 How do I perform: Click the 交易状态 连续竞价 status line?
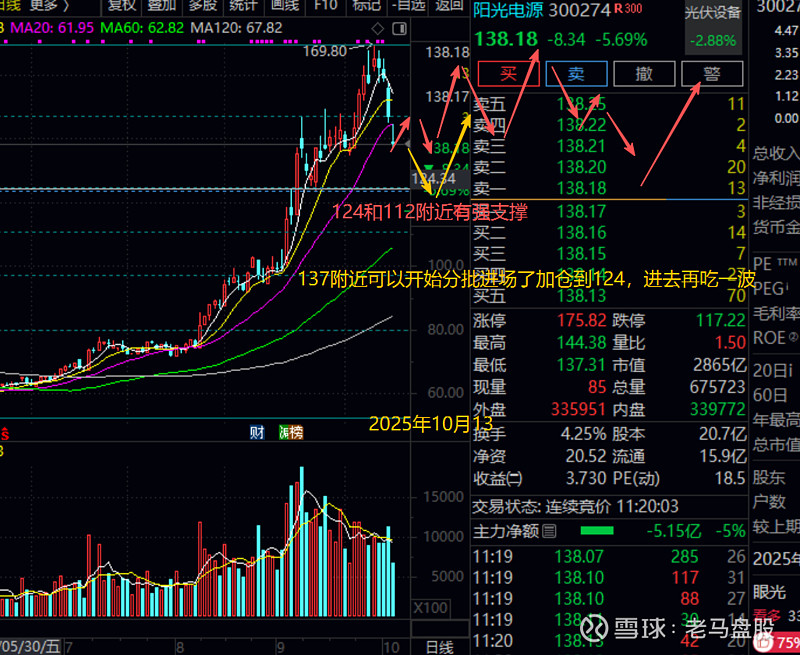click(x=576, y=507)
